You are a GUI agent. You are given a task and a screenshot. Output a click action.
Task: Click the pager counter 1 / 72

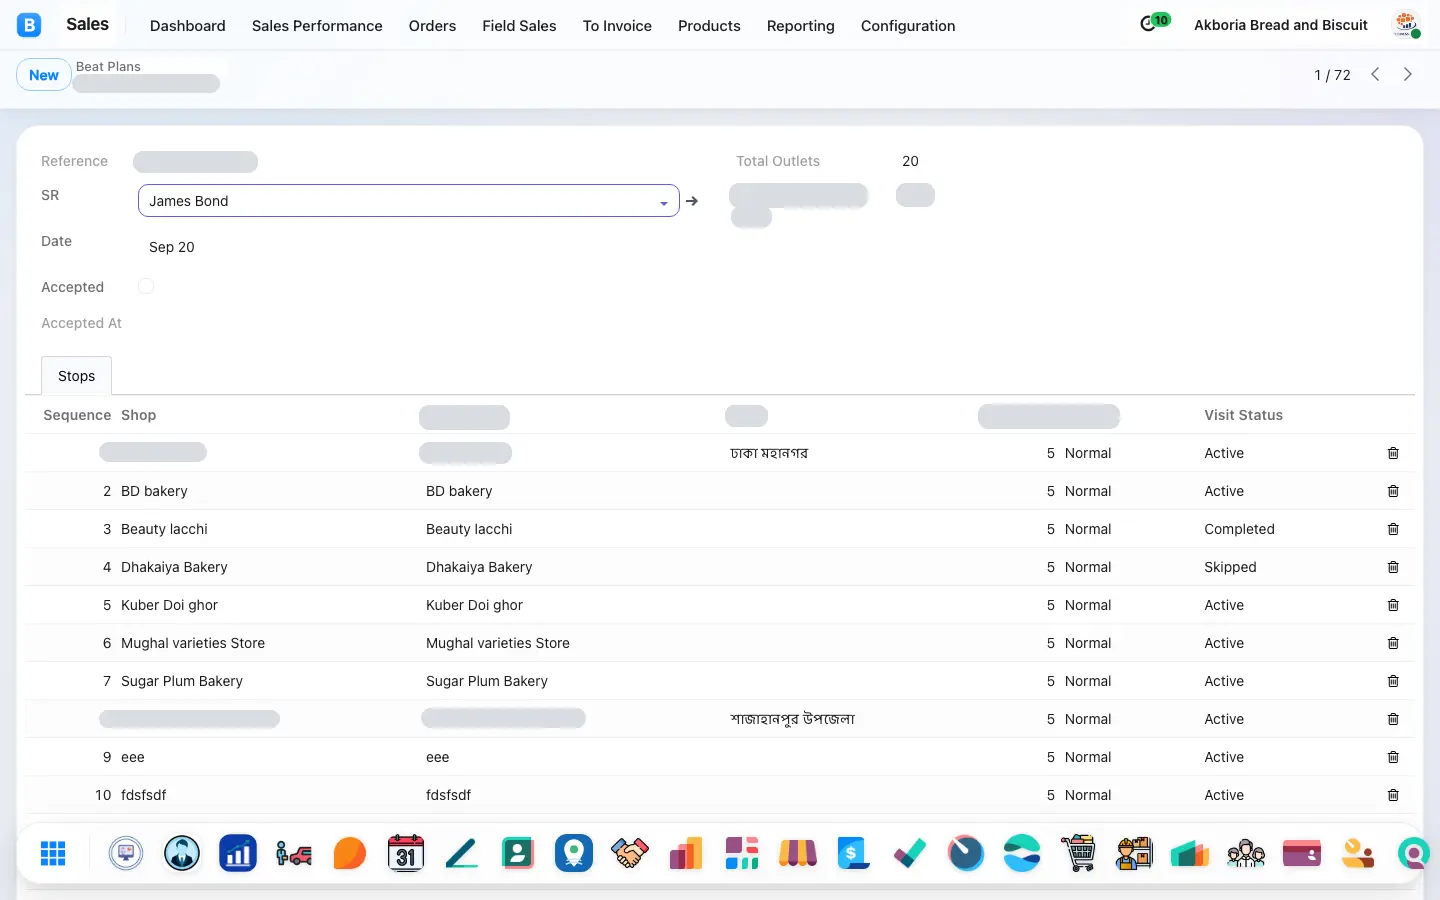(1332, 75)
